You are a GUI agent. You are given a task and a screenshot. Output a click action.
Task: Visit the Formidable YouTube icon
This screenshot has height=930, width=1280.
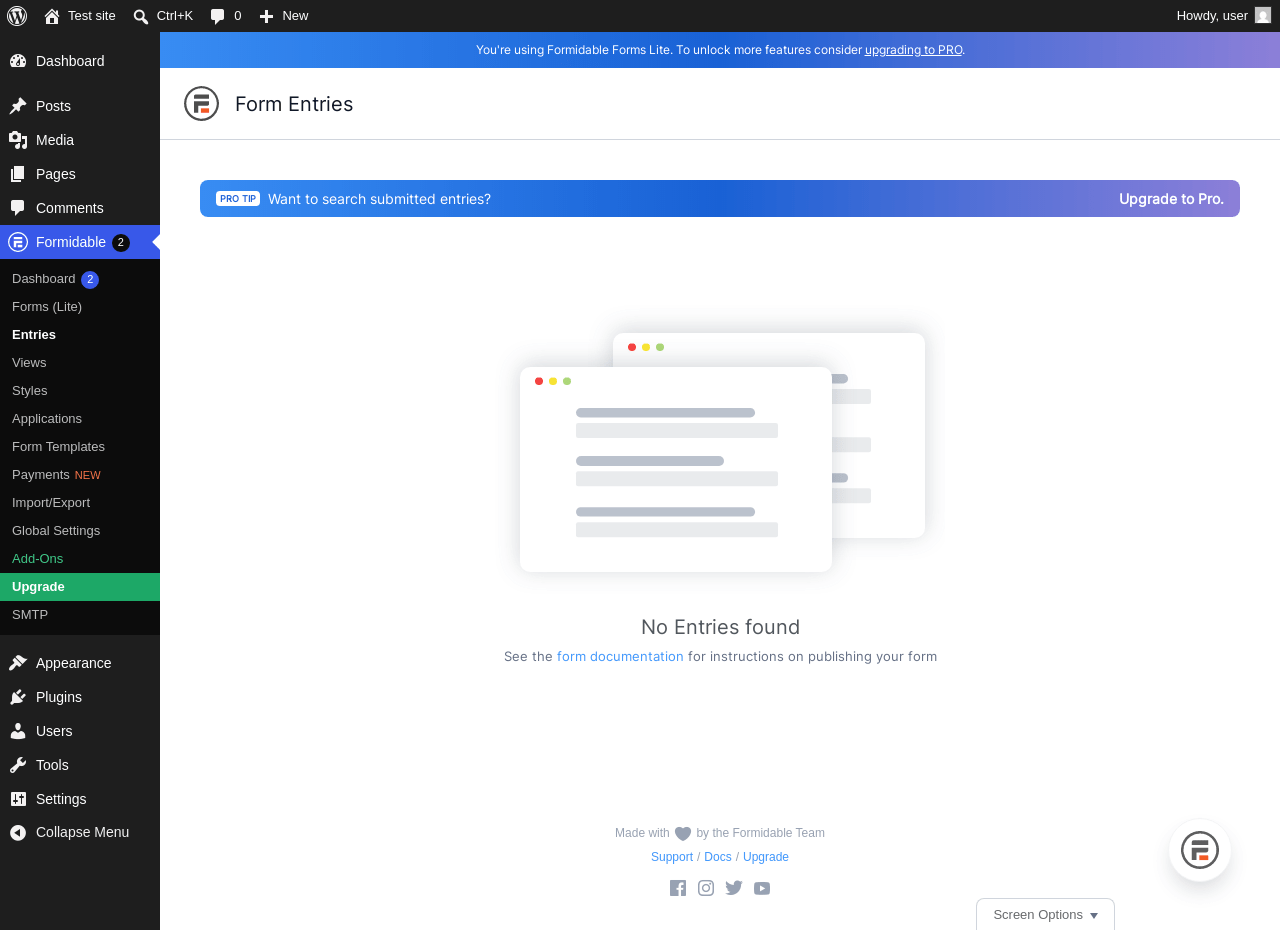(x=762, y=888)
